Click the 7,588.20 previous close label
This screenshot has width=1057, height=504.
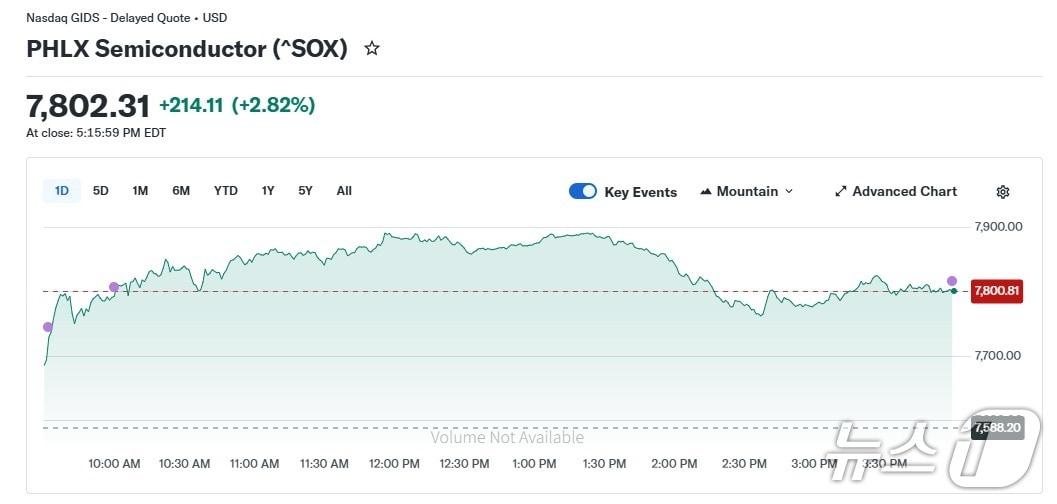[x=997, y=428]
